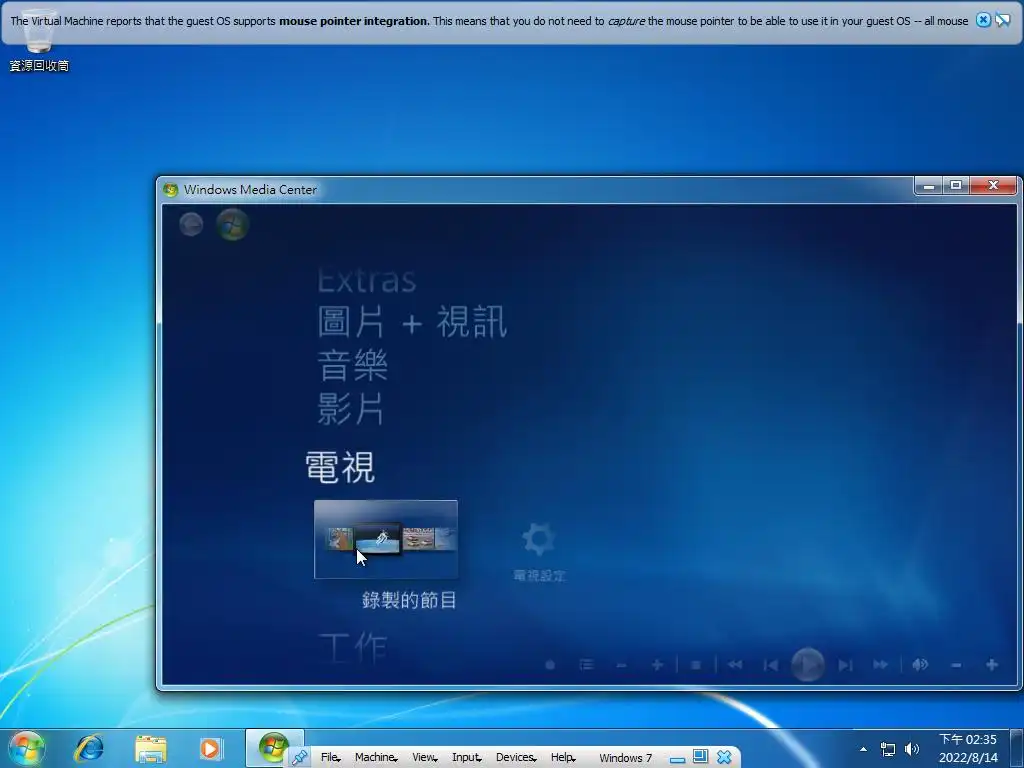The width and height of the screenshot is (1024, 768).
Task: Minimize the VM using mini toolbar minimize icon
Action: click(677, 760)
